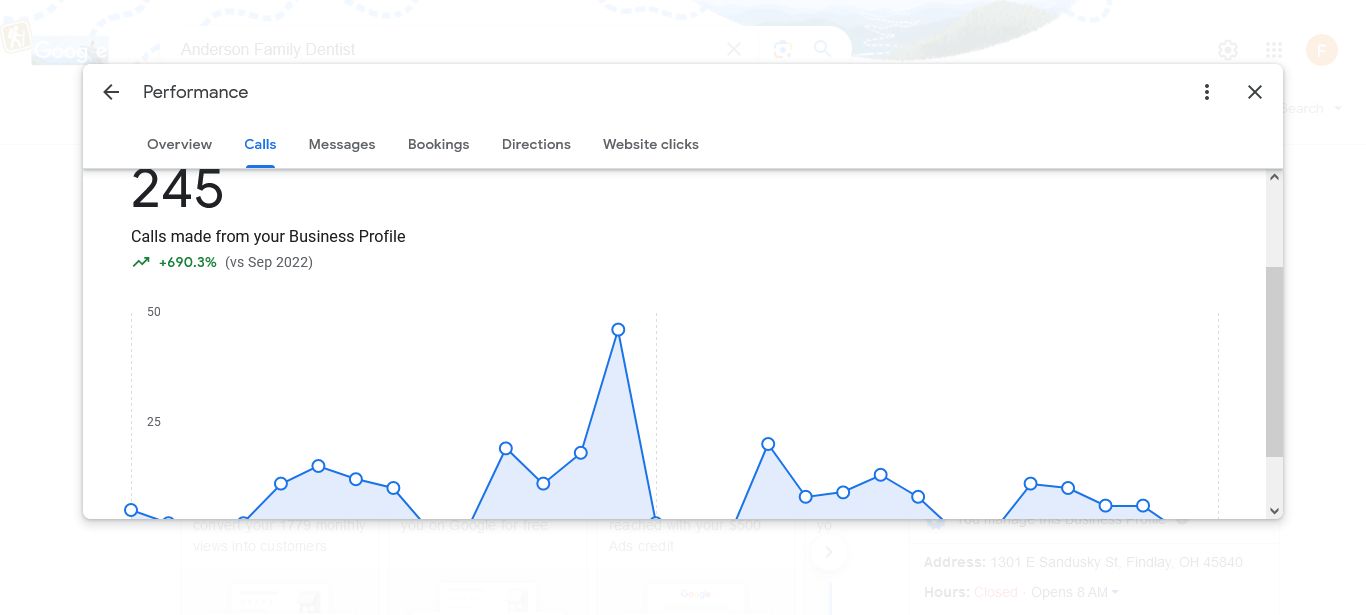Switch to the Directions tab

(536, 144)
